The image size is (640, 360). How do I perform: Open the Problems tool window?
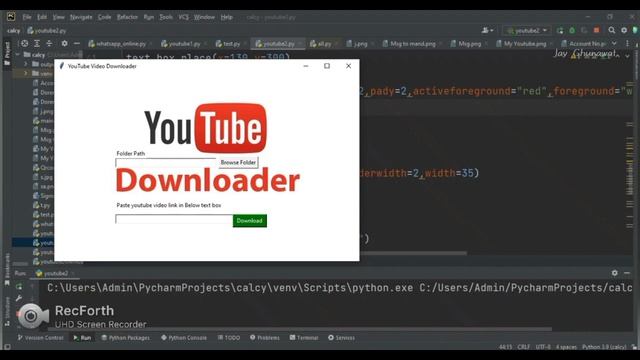[x=265, y=338]
